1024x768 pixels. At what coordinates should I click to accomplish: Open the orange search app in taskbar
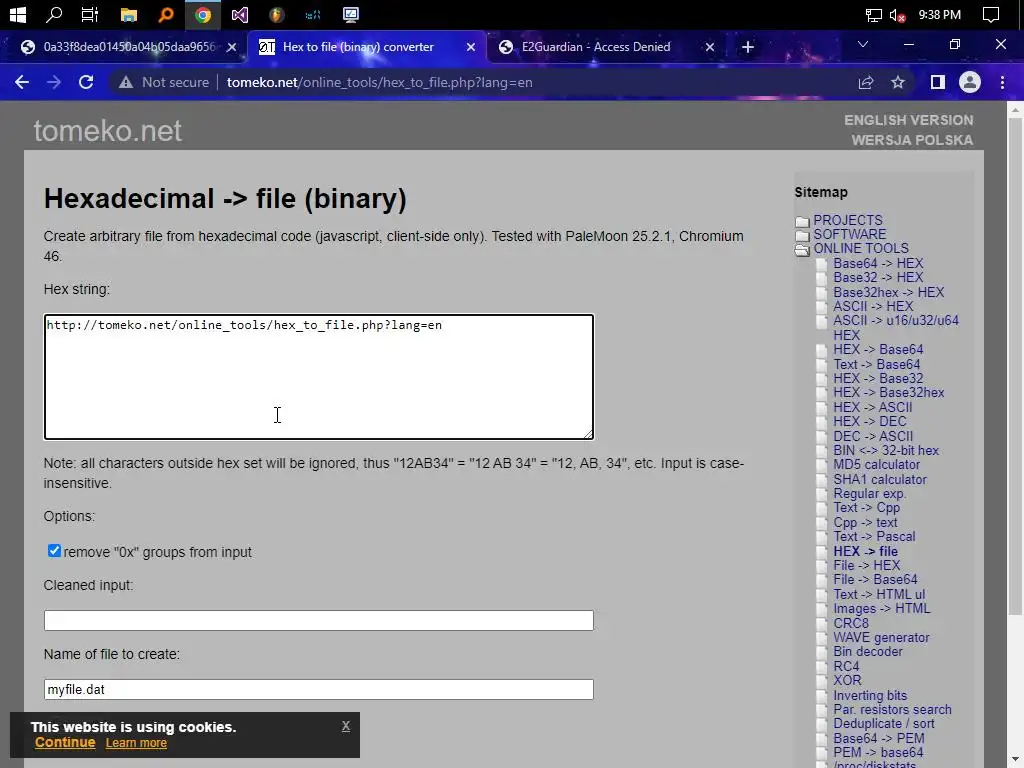click(166, 14)
